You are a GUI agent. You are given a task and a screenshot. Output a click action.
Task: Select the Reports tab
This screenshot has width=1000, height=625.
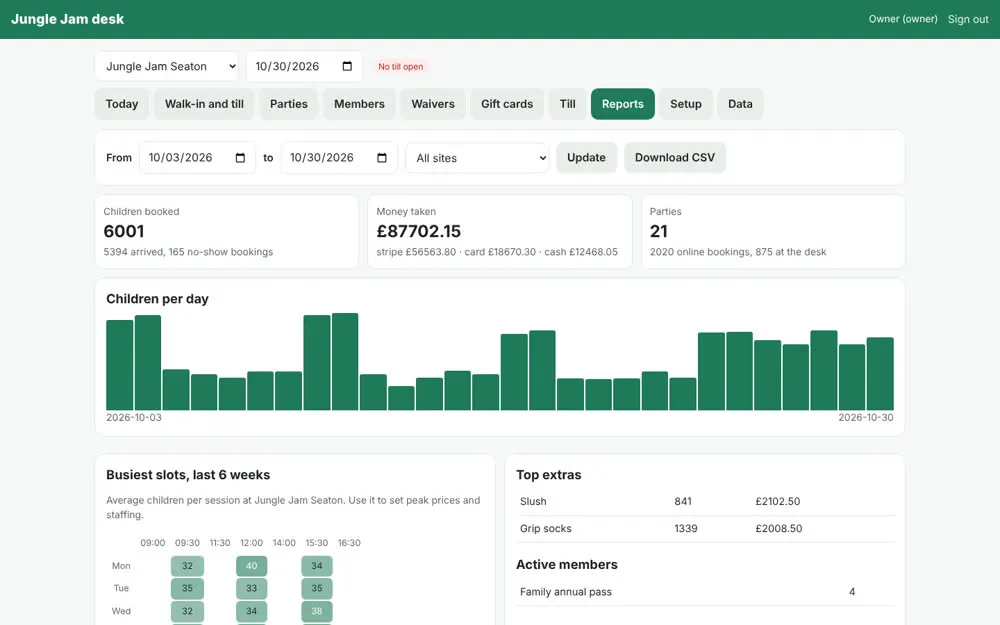point(622,104)
